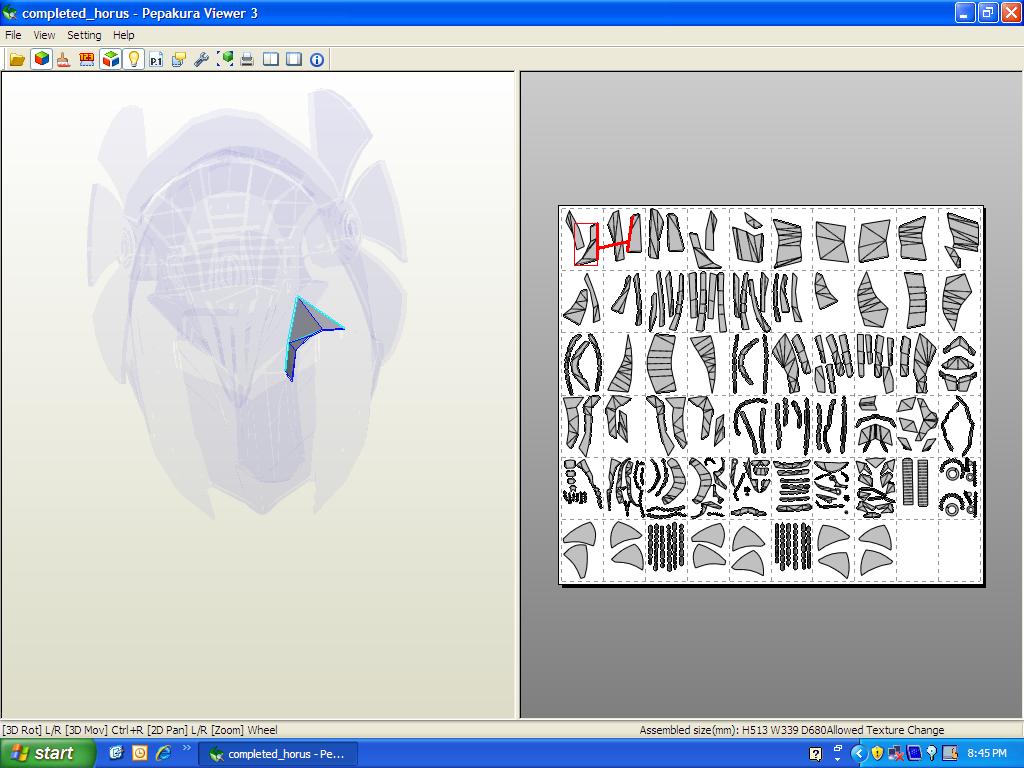The image size is (1024, 768).
Task: Open the File menu
Action: coord(13,35)
